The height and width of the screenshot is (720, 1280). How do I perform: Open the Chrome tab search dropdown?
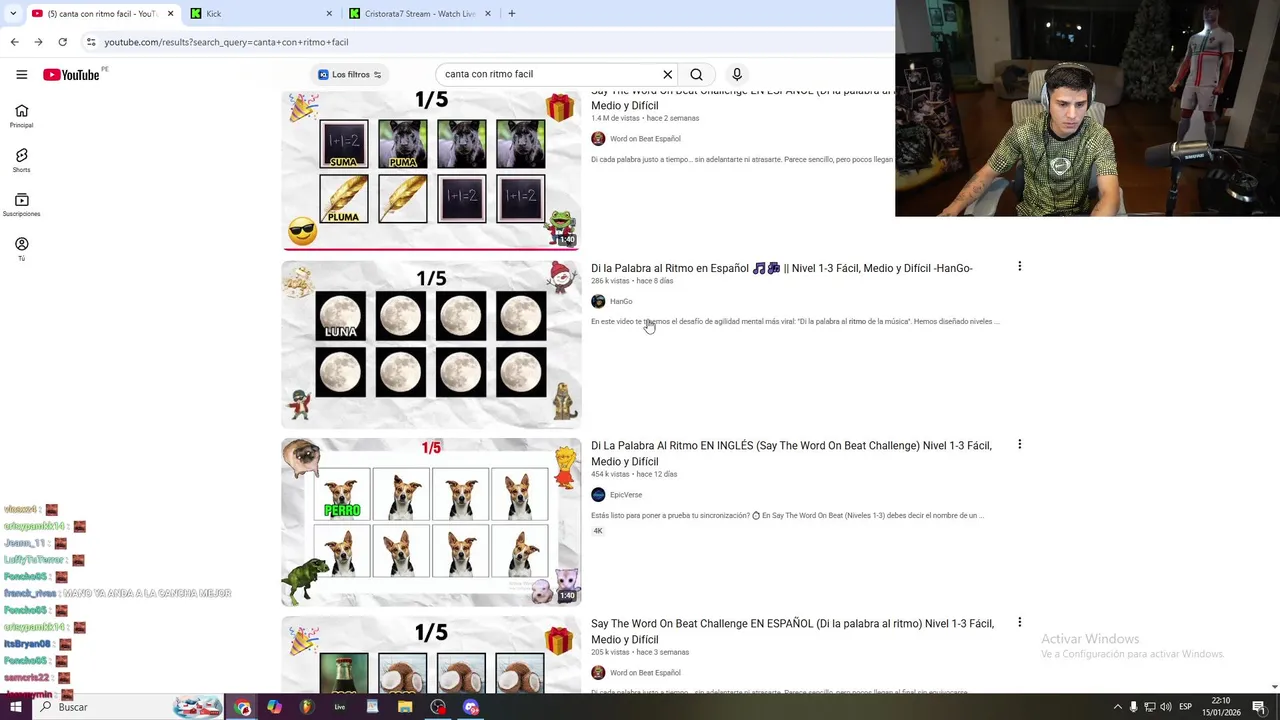coord(13,13)
